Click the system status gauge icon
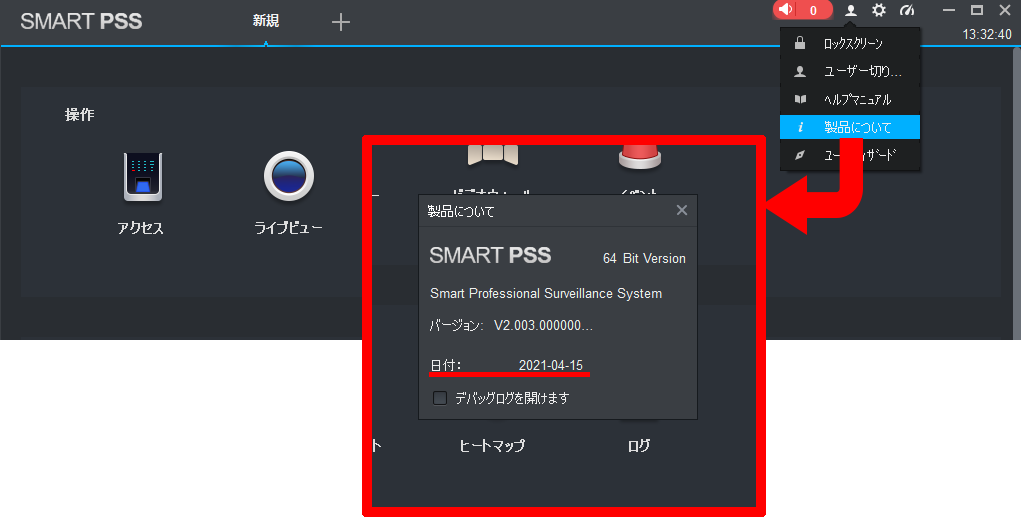 (907, 10)
